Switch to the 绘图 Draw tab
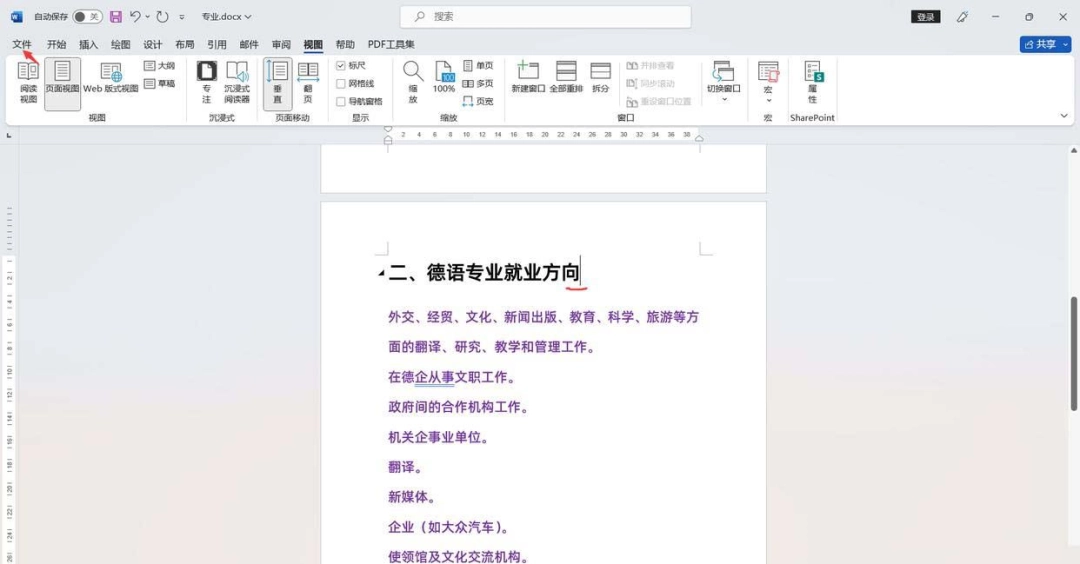Viewport: 1080px width, 564px height. click(121, 44)
